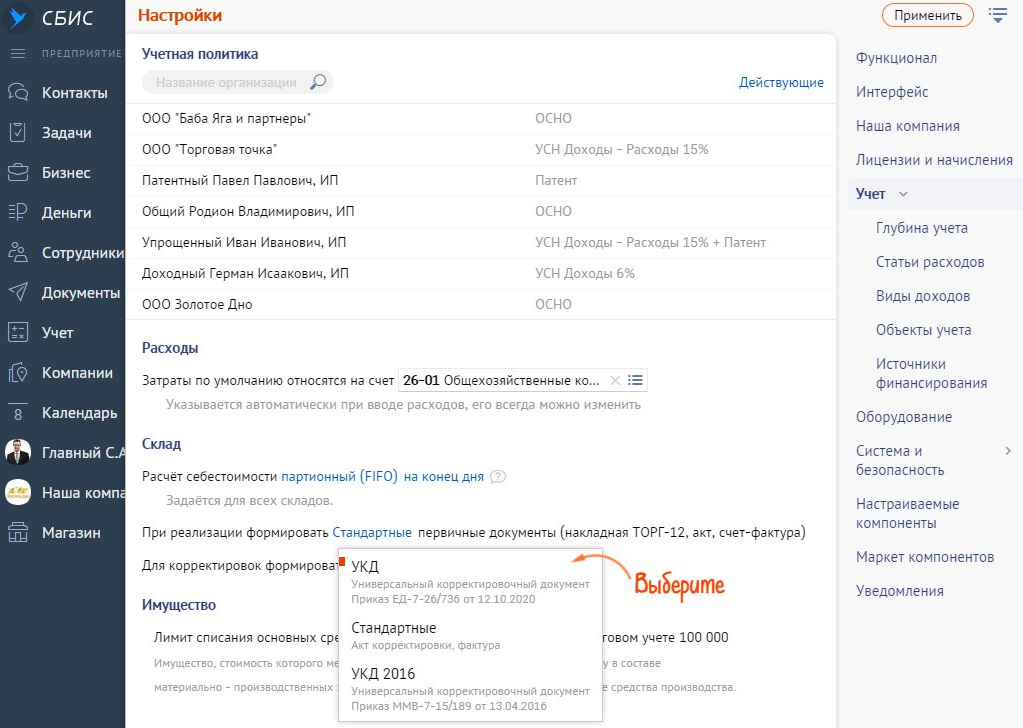Click the Business briefcase icon
The height and width of the screenshot is (728, 1023).
pos(17,173)
